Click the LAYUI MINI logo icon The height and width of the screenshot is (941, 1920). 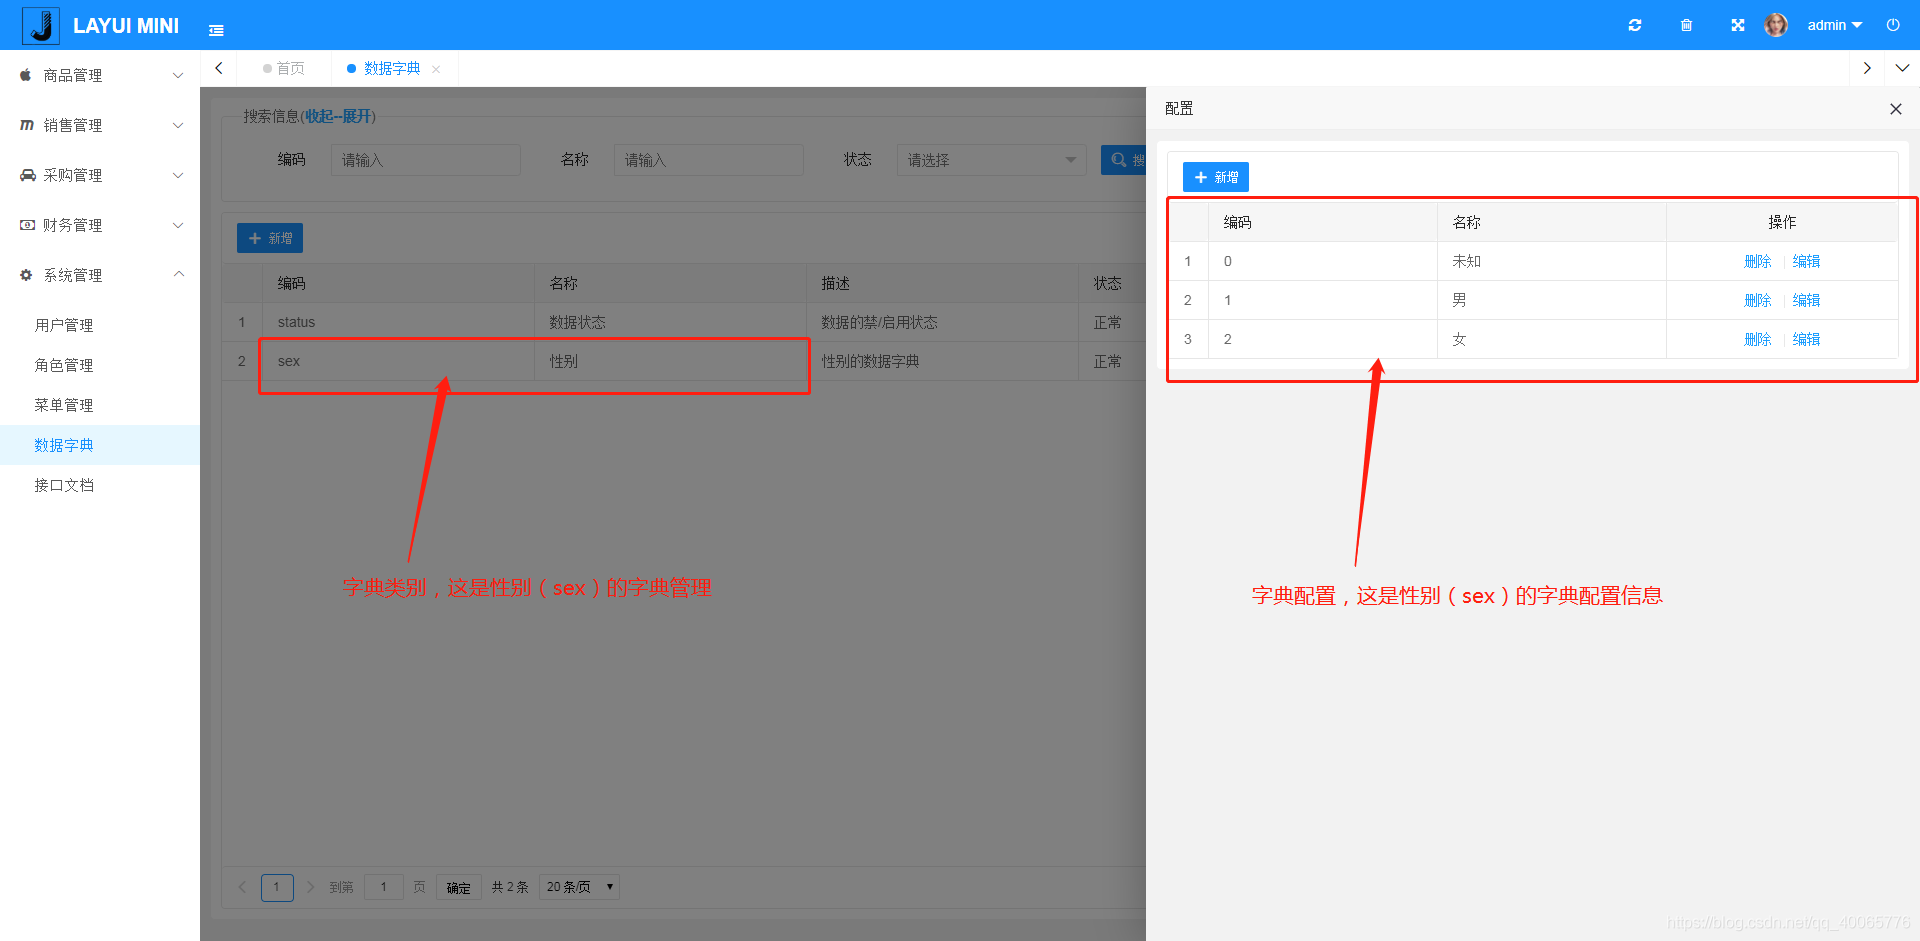point(40,25)
